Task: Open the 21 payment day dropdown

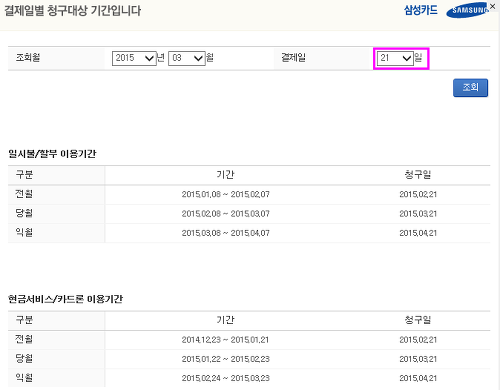Action: (x=395, y=58)
